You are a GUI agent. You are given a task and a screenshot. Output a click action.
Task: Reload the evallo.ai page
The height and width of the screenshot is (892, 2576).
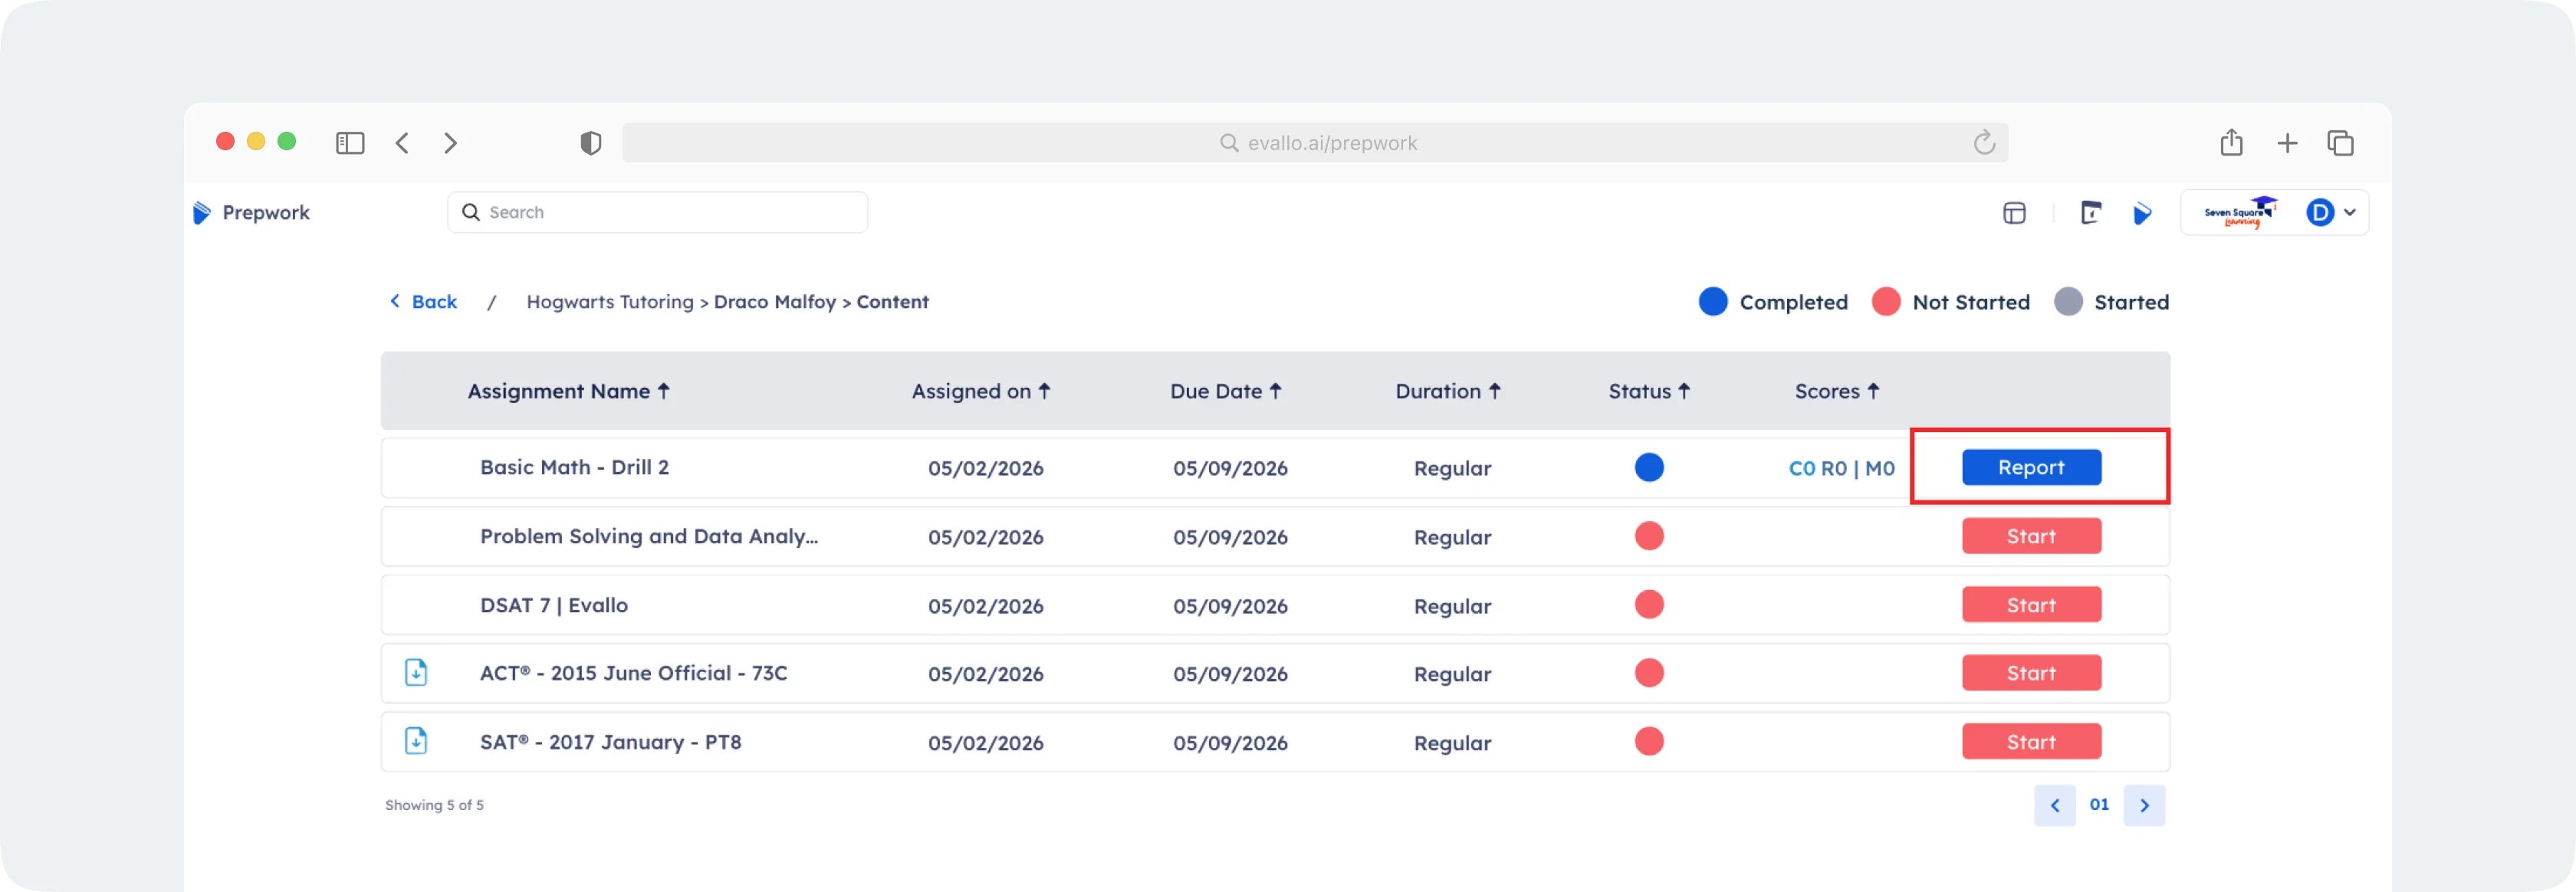pyautogui.click(x=1984, y=143)
